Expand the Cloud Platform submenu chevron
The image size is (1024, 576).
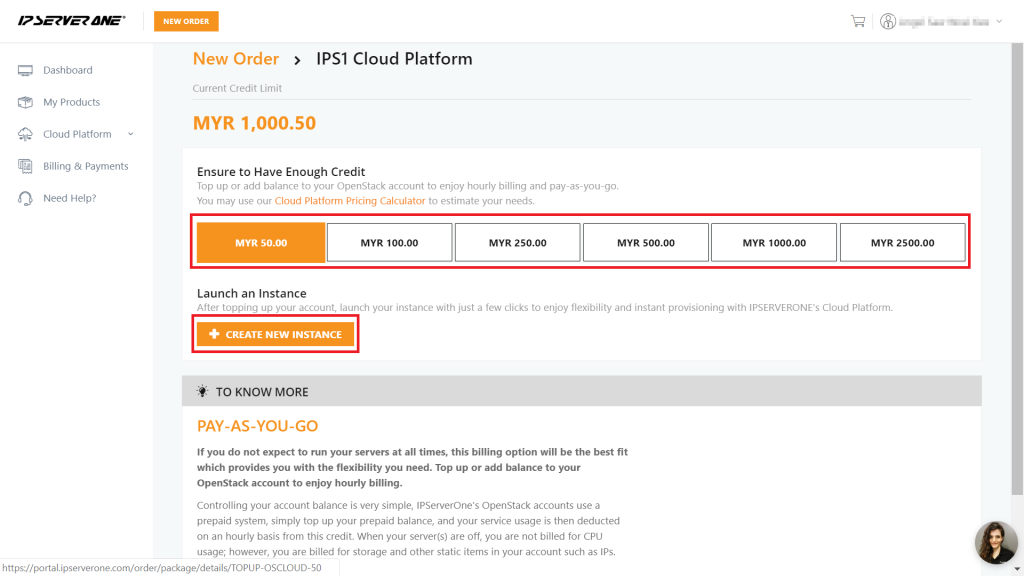click(x=131, y=134)
